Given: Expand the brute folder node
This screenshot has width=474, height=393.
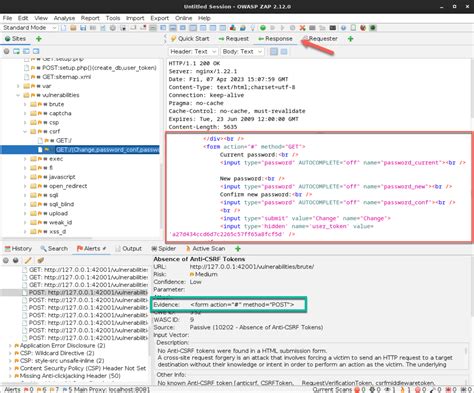Looking at the screenshot, I should pyautogui.click(x=25, y=104).
